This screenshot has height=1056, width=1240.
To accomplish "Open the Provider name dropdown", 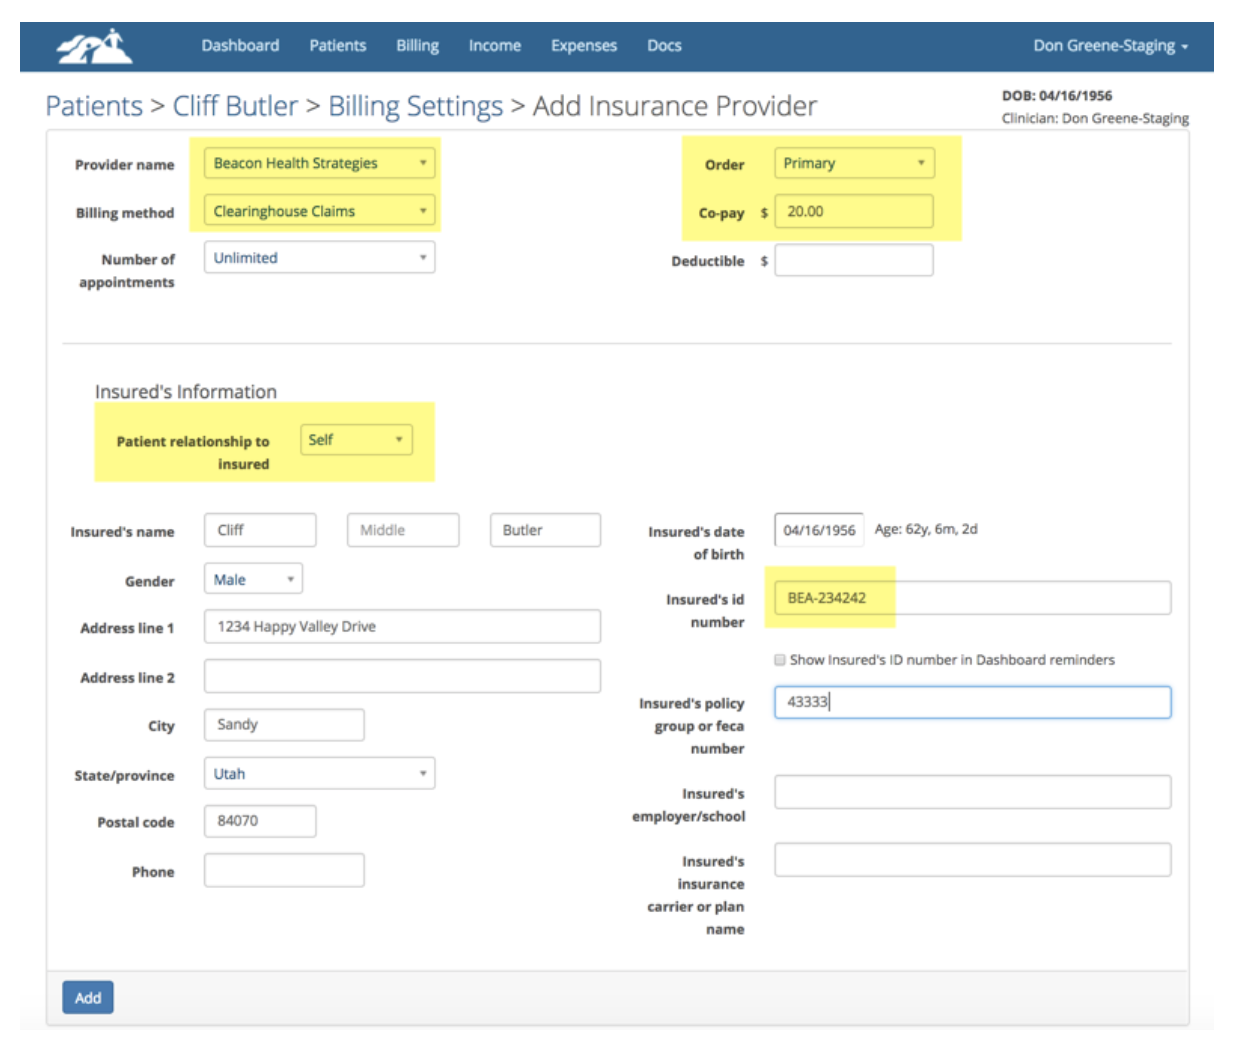I will tap(320, 163).
